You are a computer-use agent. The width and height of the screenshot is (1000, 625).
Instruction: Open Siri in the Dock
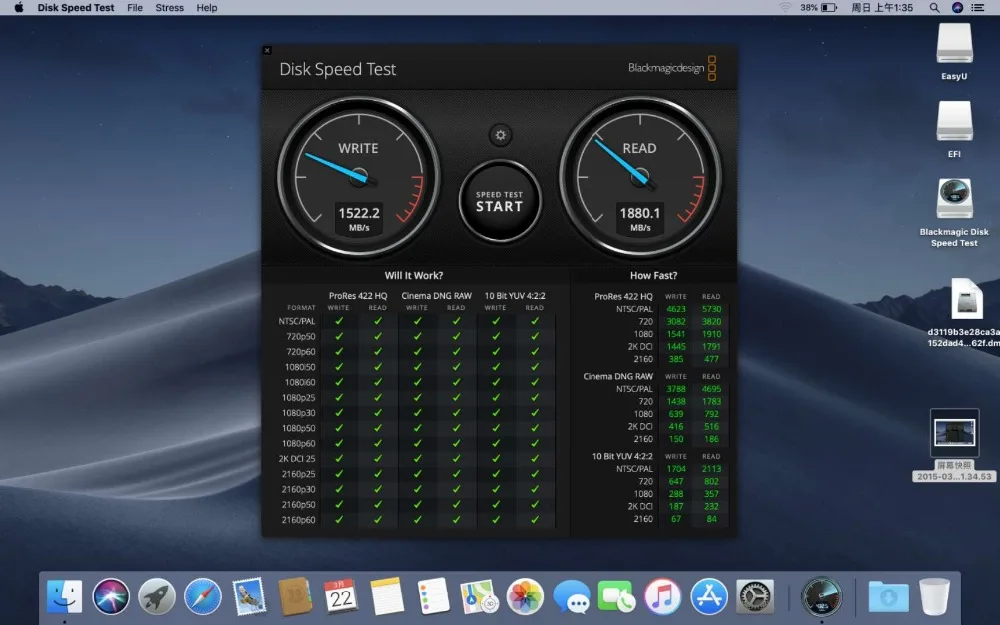[x=111, y=598]
